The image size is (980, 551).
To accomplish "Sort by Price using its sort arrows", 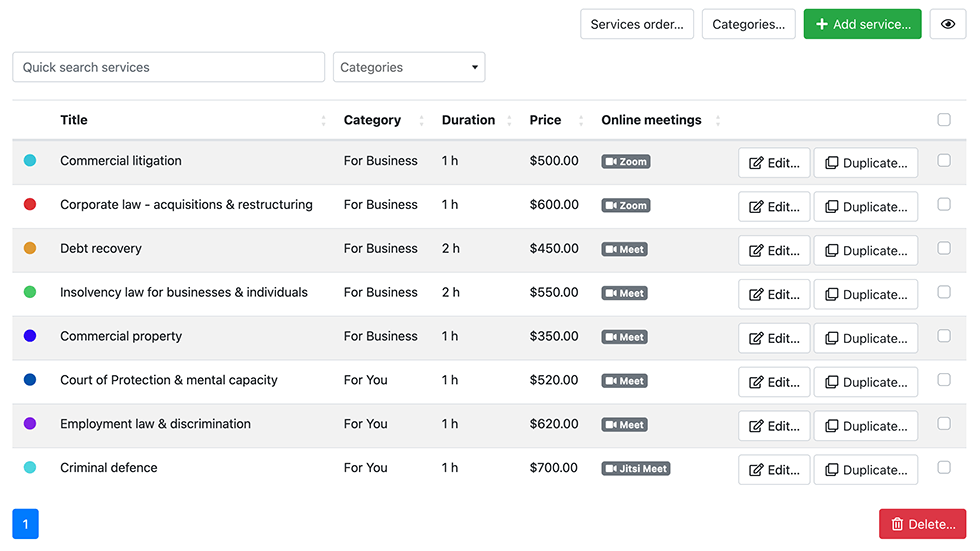I will [581, 121].
